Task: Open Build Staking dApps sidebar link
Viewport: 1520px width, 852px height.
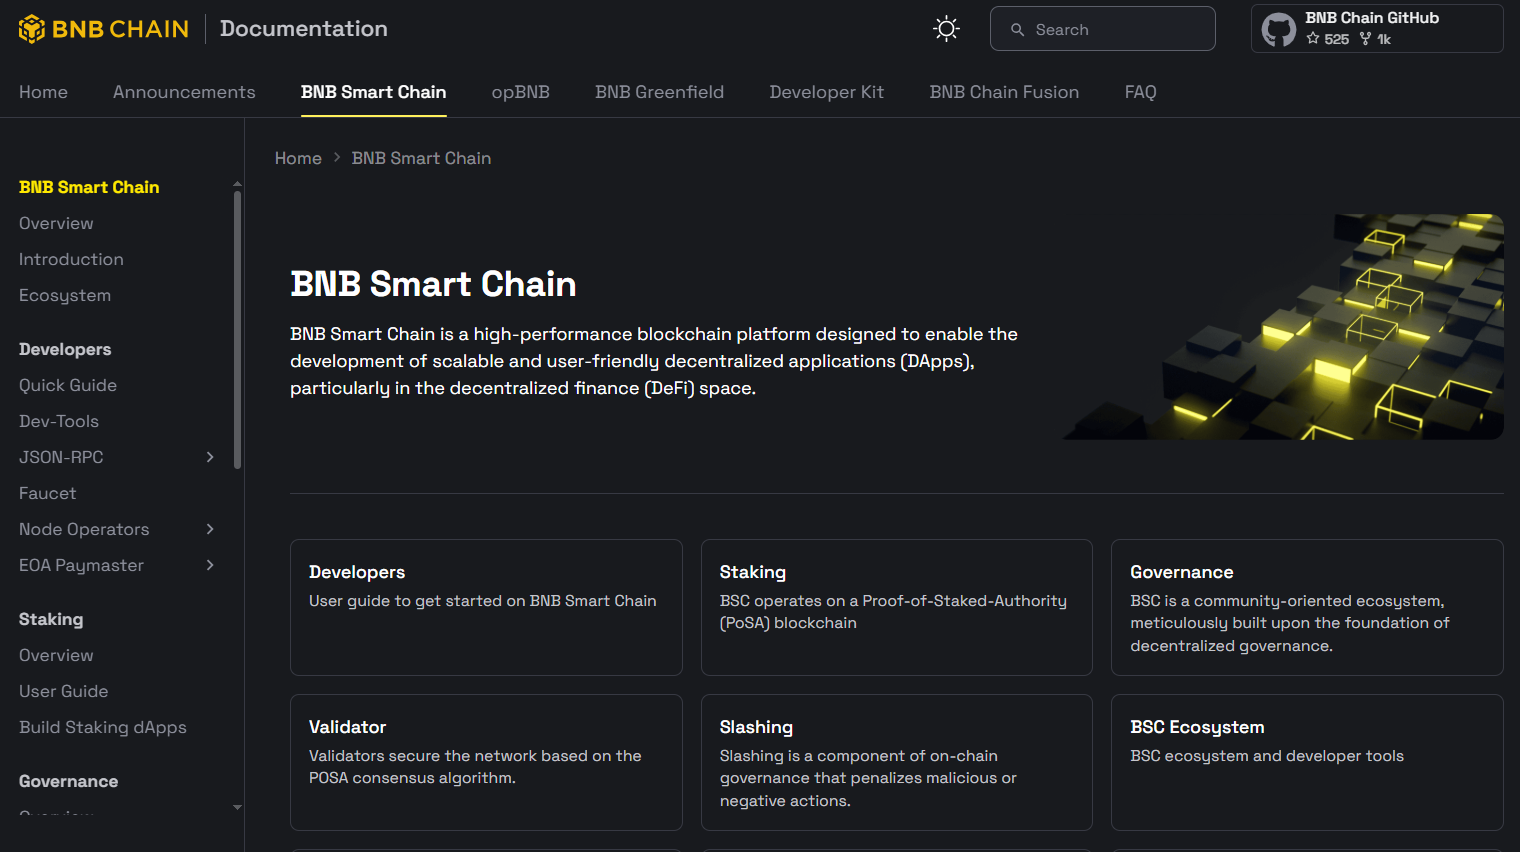Action: coord(103,727)
